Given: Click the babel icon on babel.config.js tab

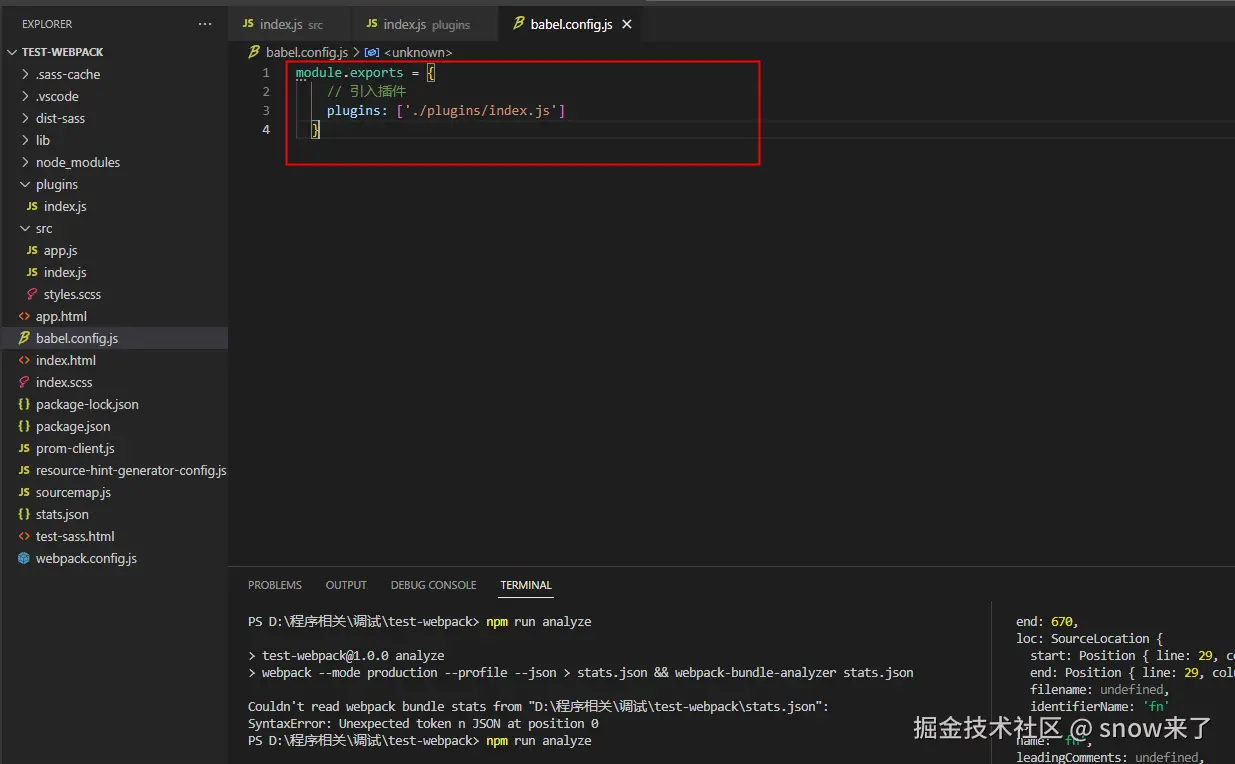Looking at the screenshot, I should pos(518,24).
